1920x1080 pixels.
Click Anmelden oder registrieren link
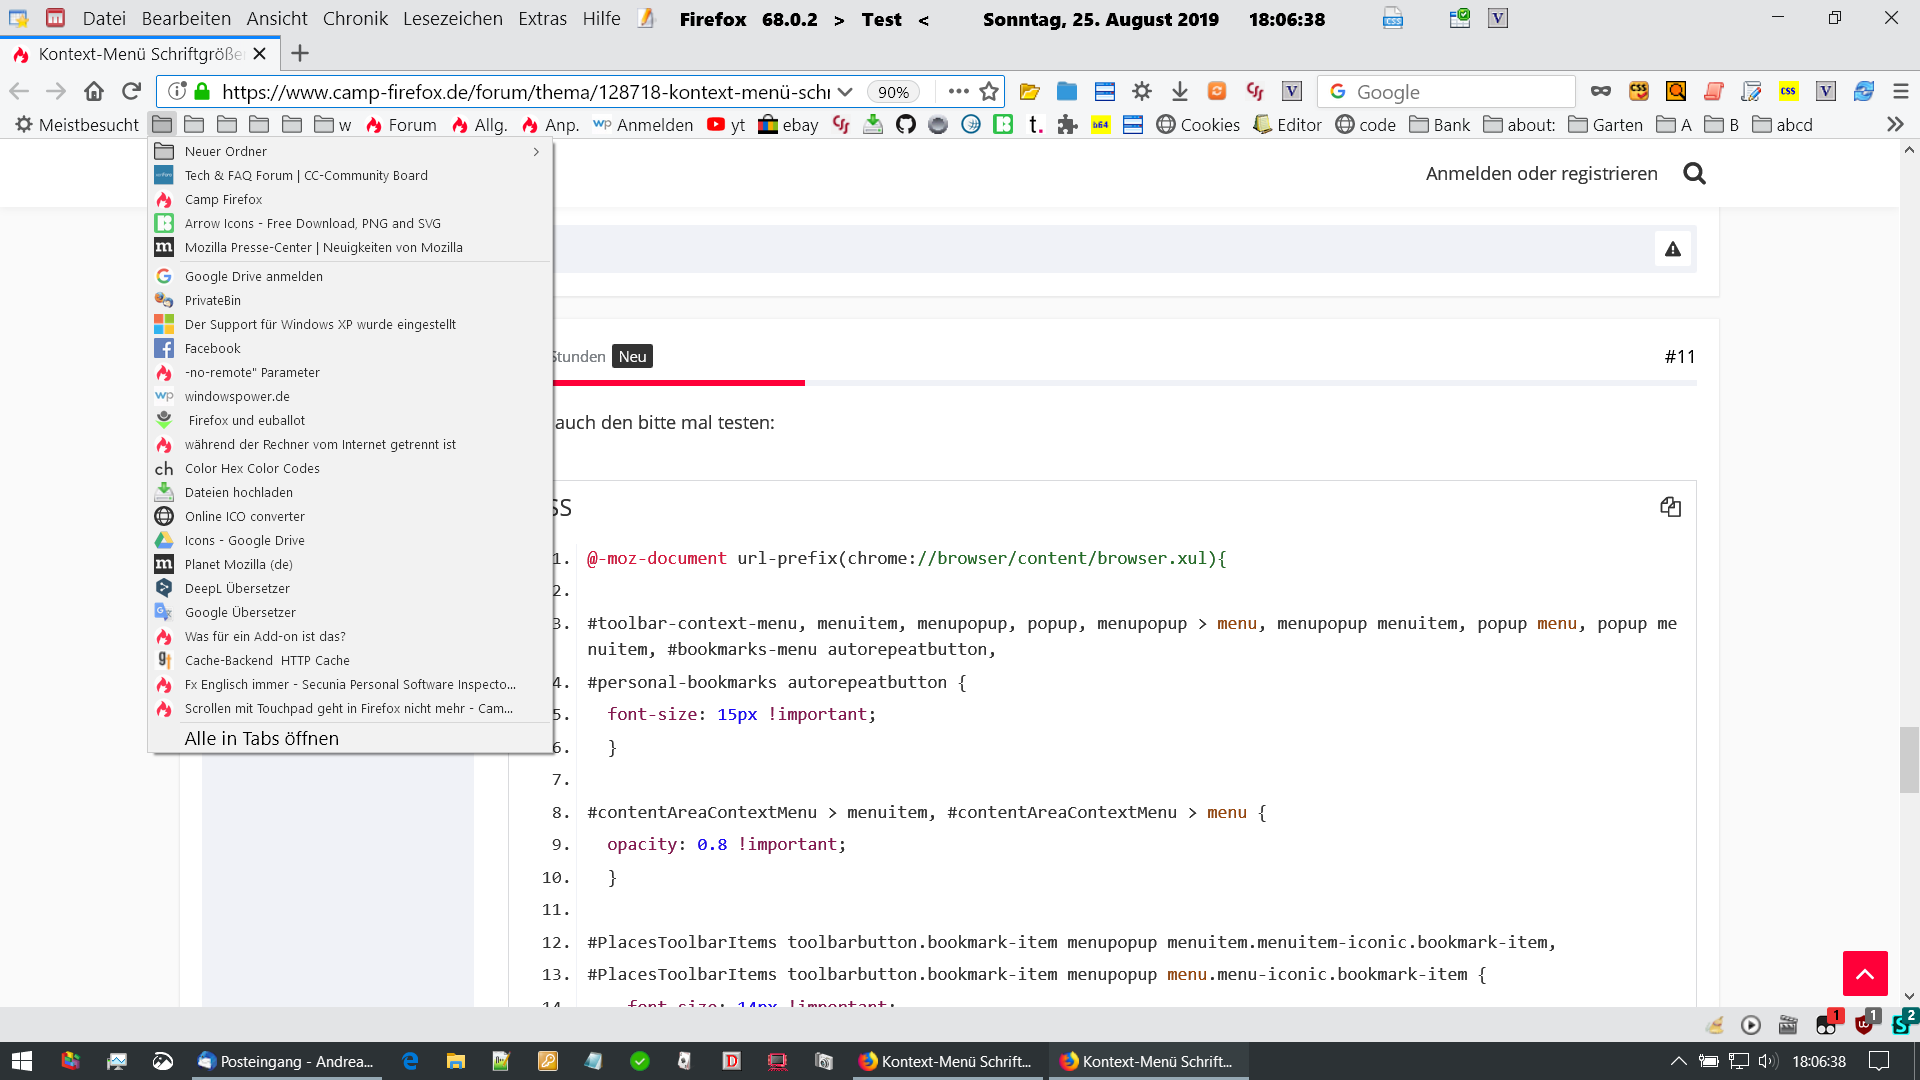coord(1541,174)
